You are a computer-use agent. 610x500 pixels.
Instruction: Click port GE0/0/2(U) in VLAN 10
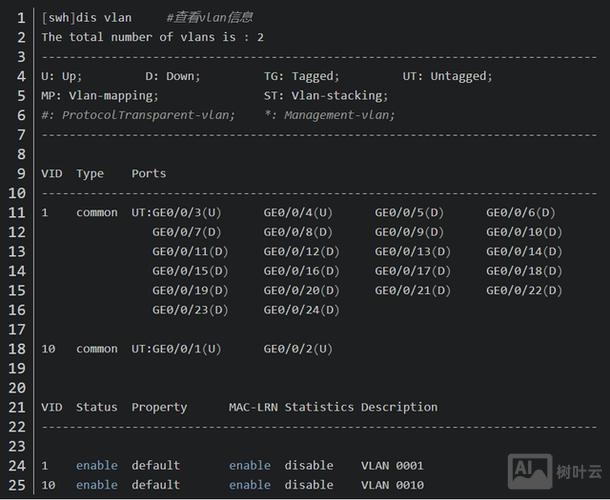click(x=298, y=349)
